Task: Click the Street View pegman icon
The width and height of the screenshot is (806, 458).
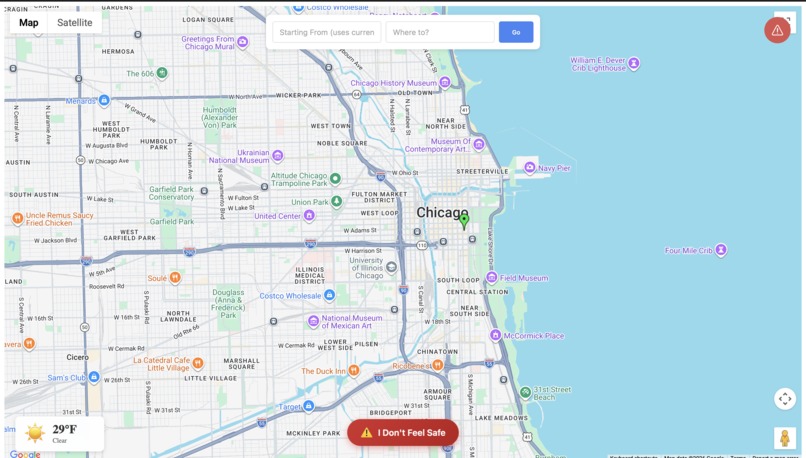Action: (x=784, y=438)
